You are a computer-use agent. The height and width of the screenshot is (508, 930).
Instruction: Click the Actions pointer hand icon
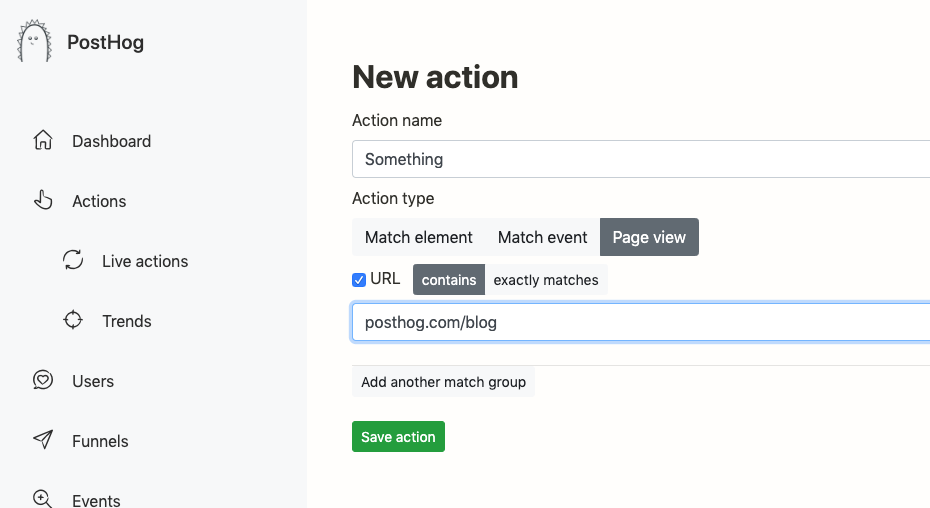pos(43,201)
